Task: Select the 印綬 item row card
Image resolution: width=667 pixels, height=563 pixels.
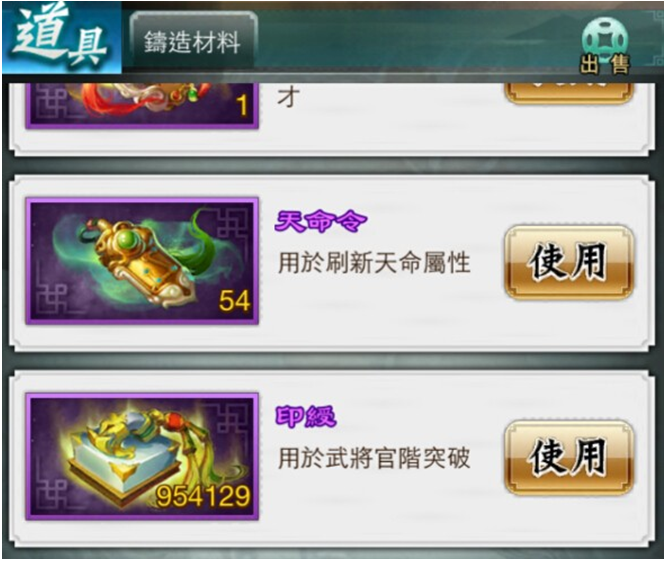Action: 332,458
